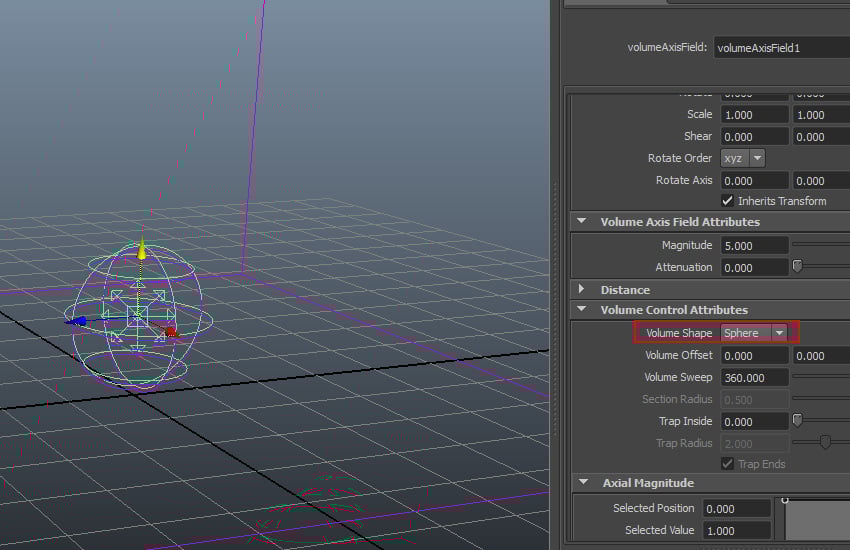Click the center square of the move manipulator
The height and width of the screenshot is (550, 850).
point(137,316)
